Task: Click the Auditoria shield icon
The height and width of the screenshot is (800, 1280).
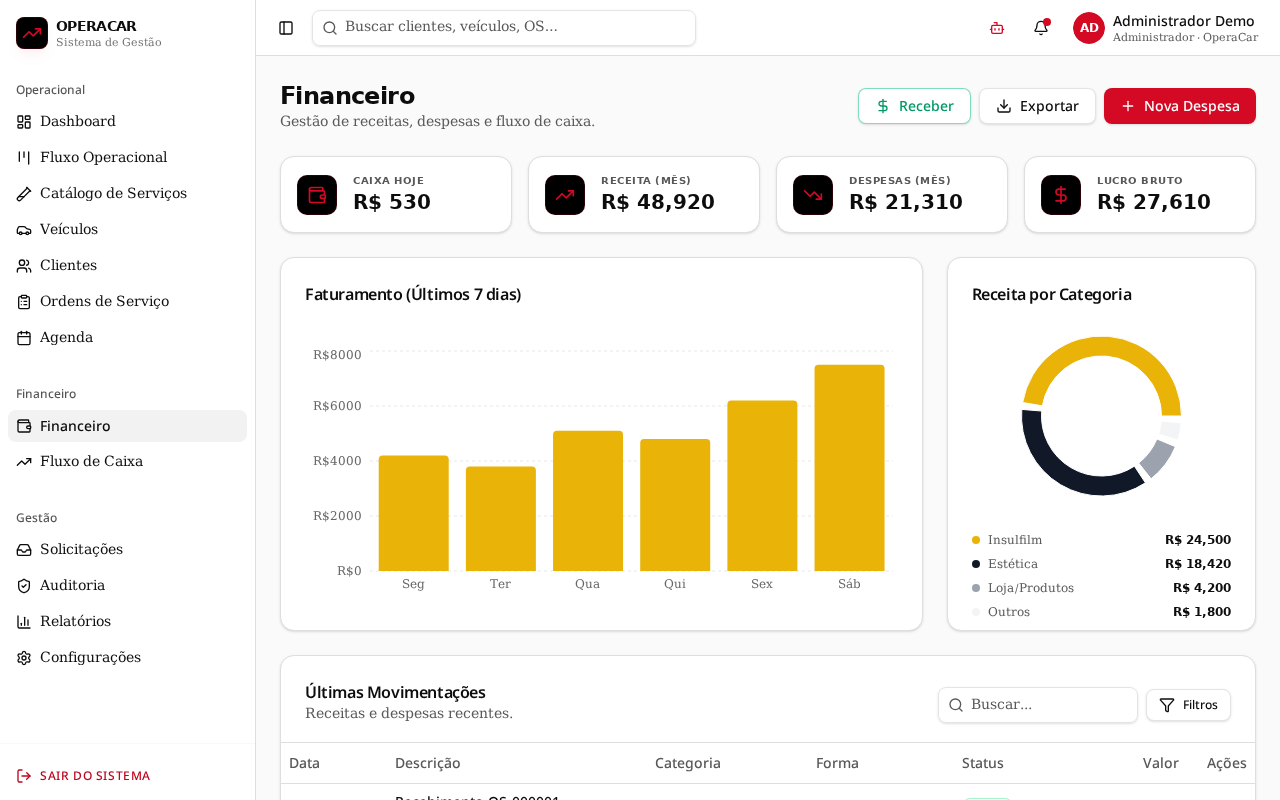Action: coord(24,586)
